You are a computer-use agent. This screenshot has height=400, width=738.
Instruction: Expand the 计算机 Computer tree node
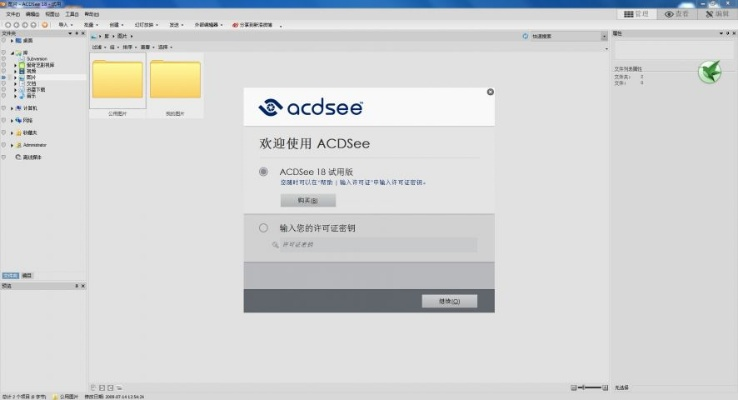12,109
